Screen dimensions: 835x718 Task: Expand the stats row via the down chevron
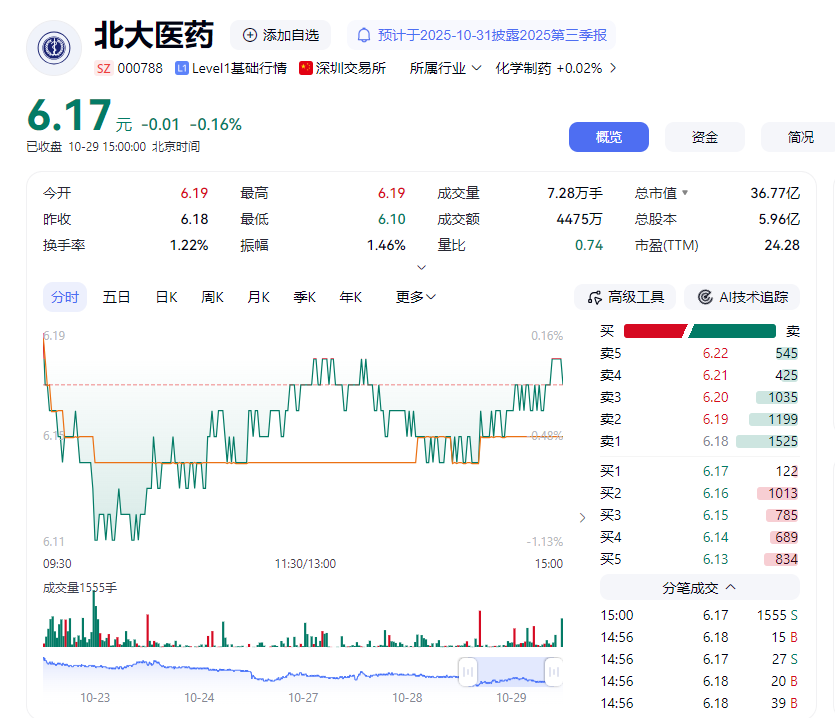pyautogui.click(x=421, y=267)
